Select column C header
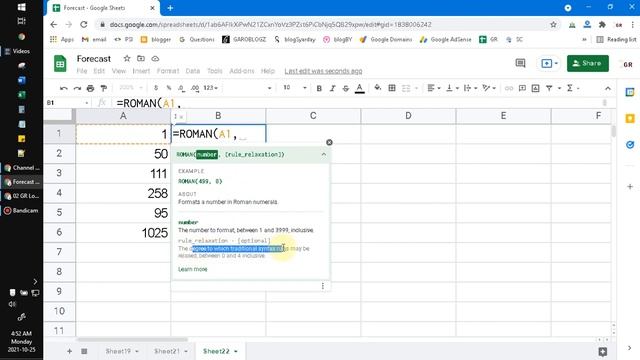 [x=313, y=116]
